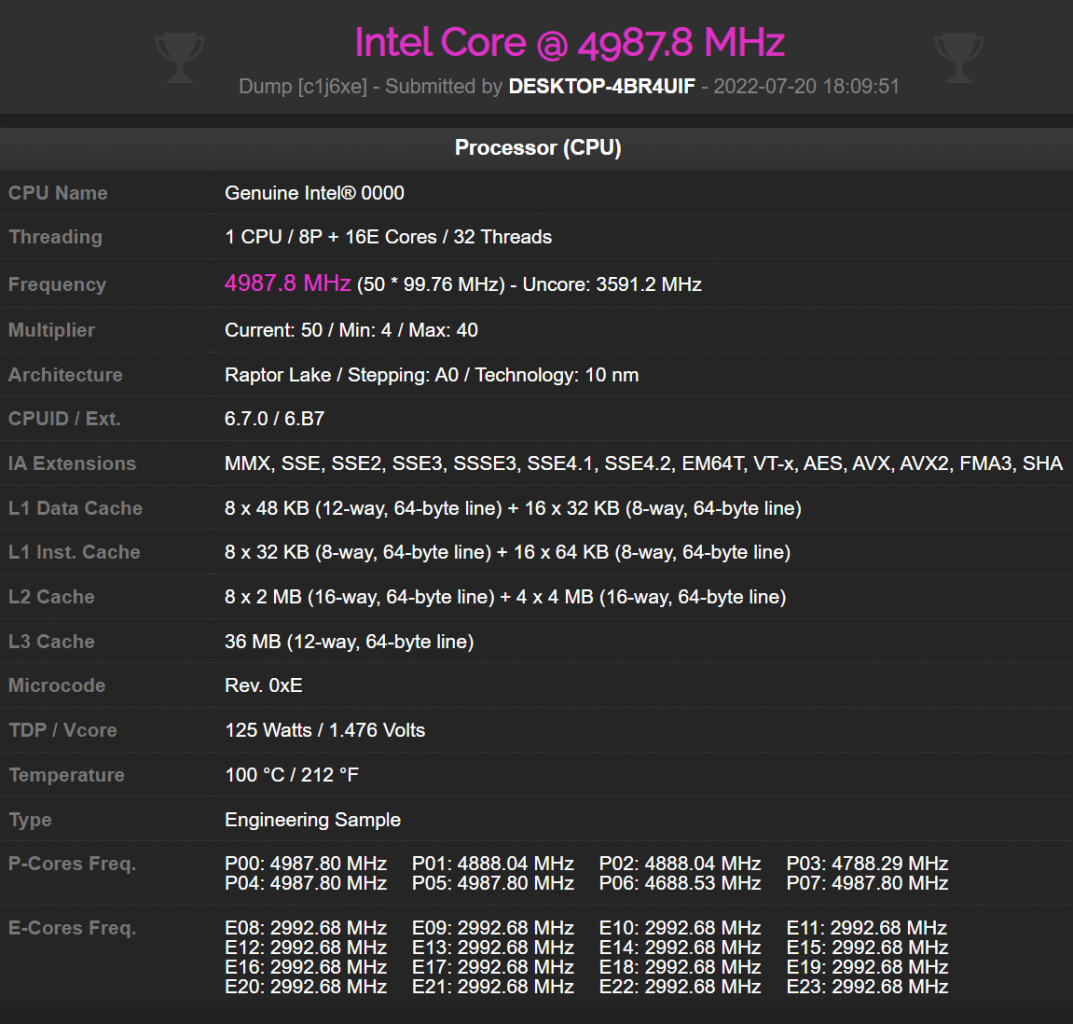
Task: Select the E08: 2992.68 MHz entry
Action: click(305, 927)
